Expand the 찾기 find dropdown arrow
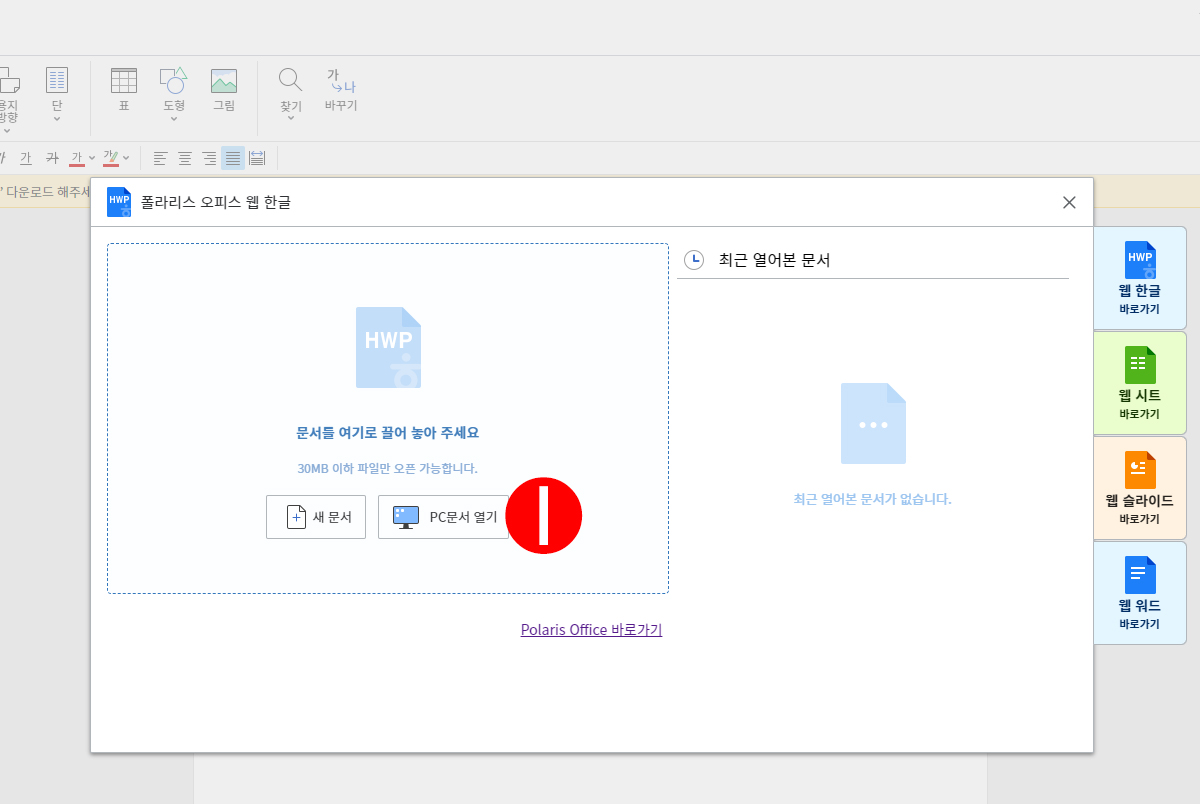This screenshot has height=804, width=1200. point(290,118)
